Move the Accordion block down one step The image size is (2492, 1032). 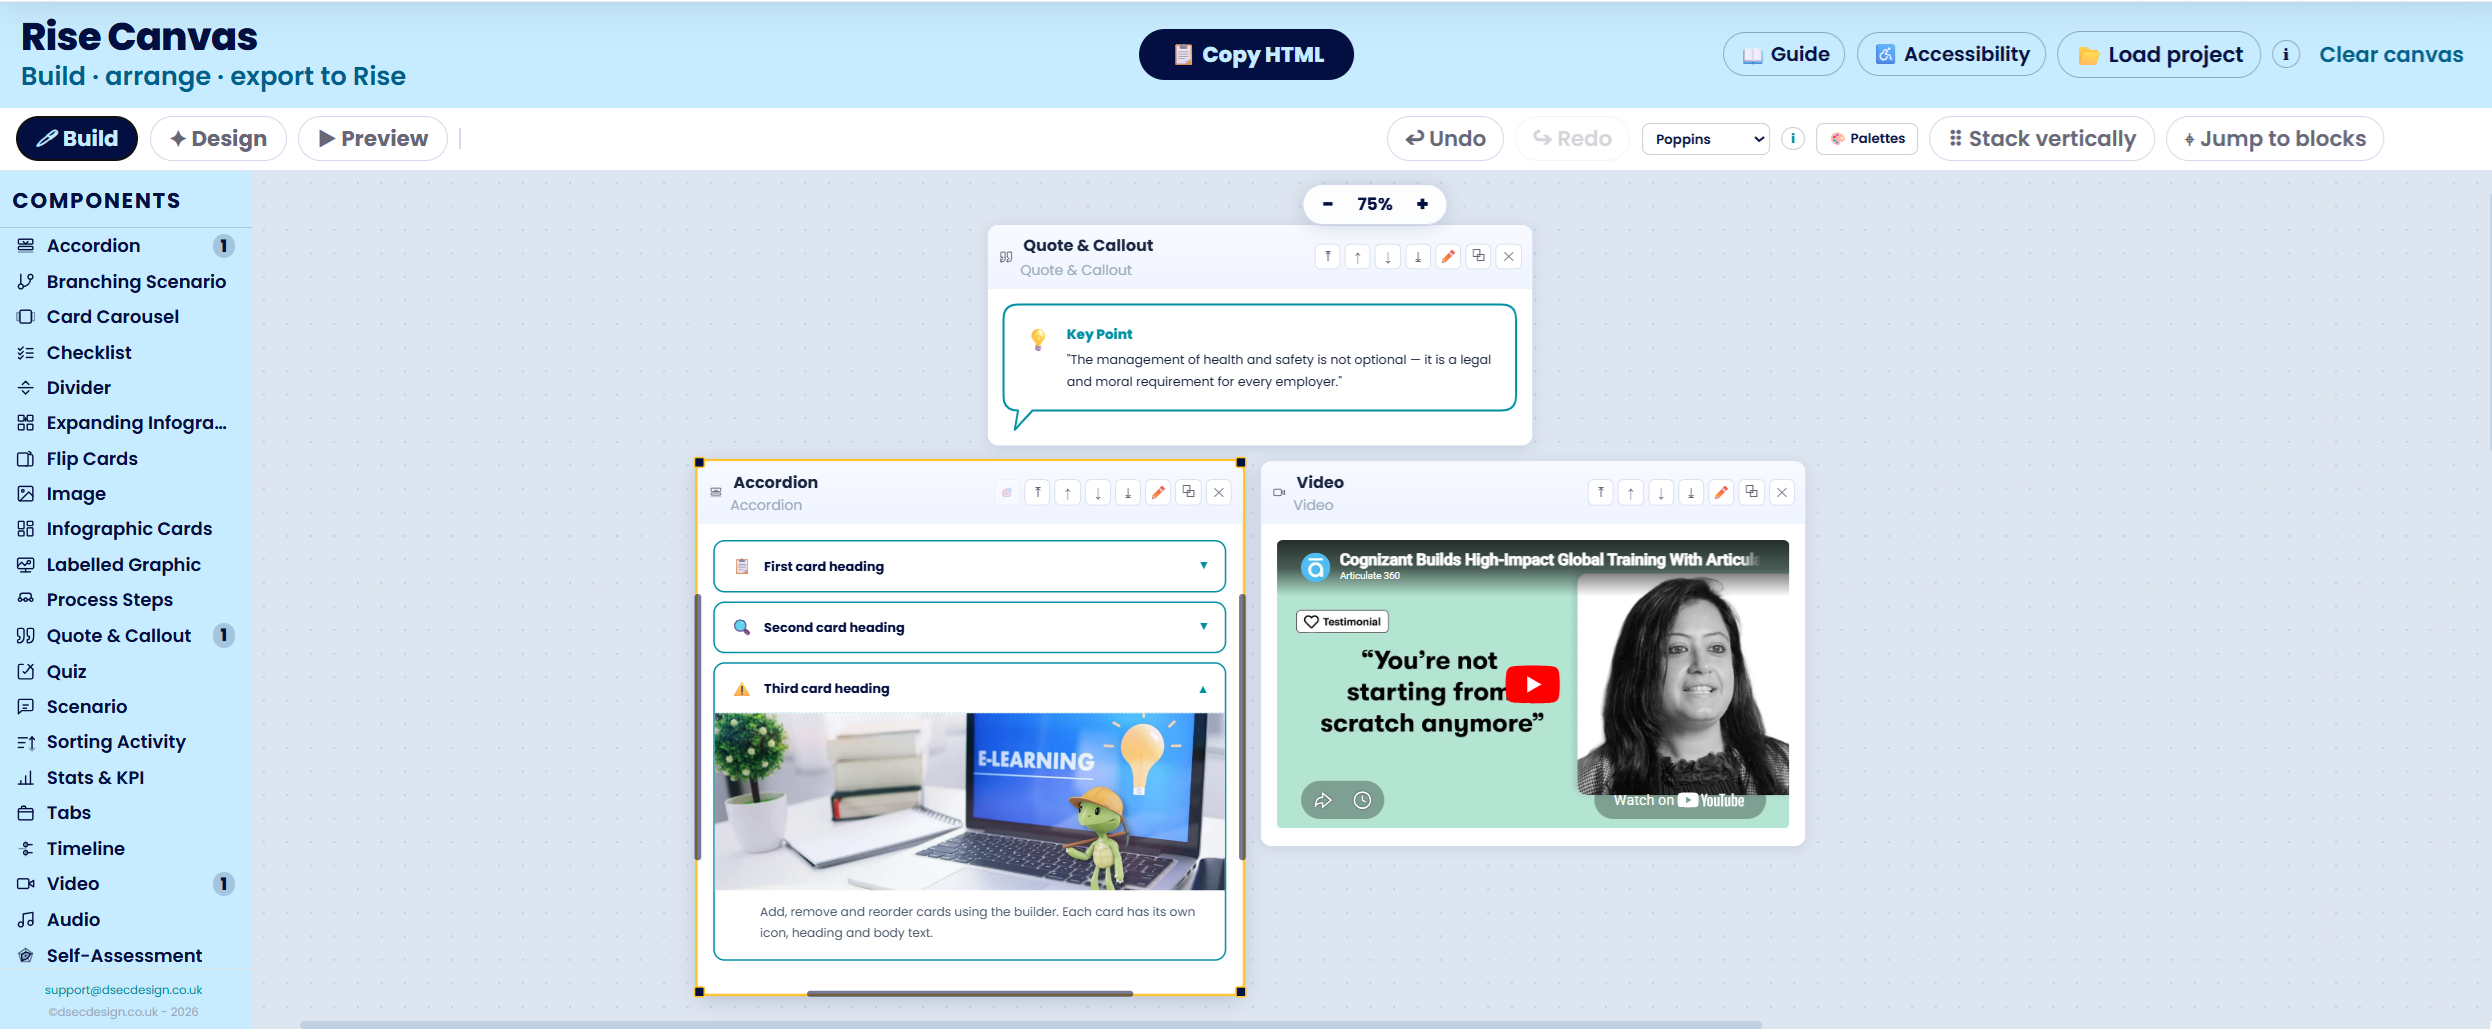(x=1098, y=493)
